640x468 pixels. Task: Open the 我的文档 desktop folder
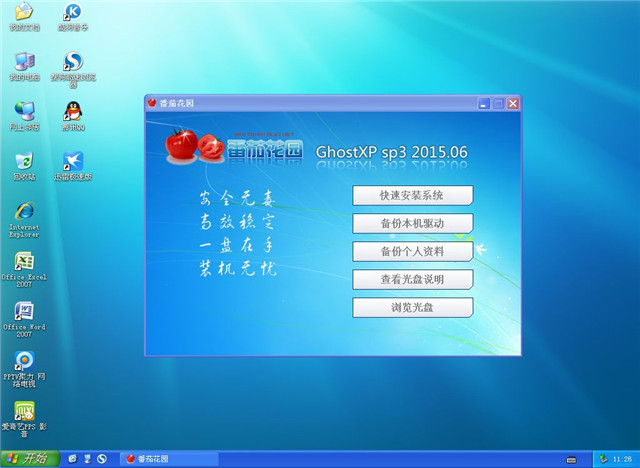click(x=24, y=13)
